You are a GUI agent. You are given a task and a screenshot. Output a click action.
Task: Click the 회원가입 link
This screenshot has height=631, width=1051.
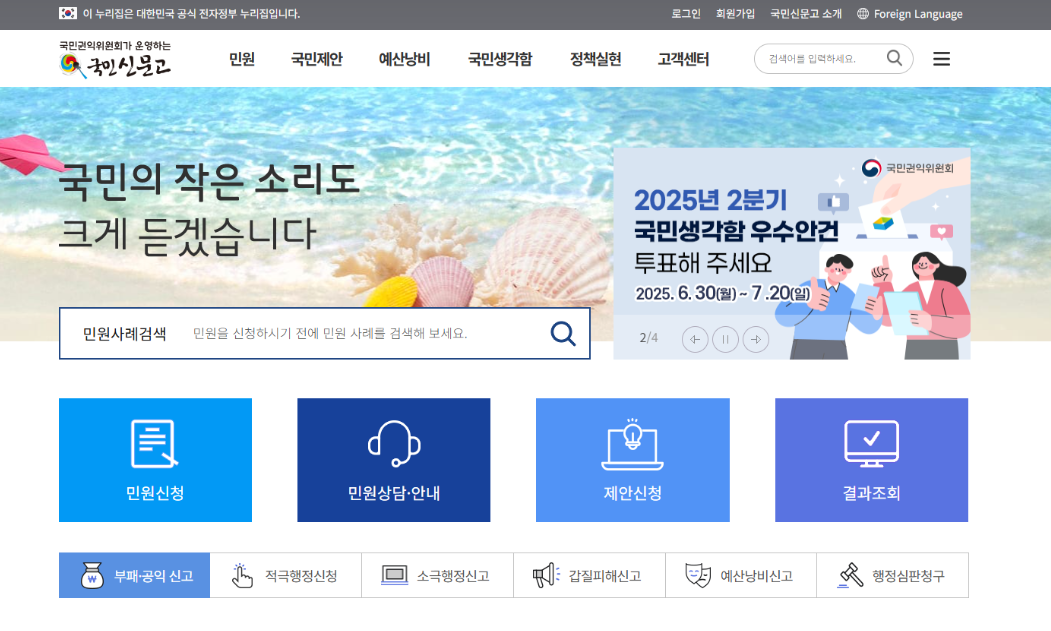pyautogui.click(x=735, y=14)
